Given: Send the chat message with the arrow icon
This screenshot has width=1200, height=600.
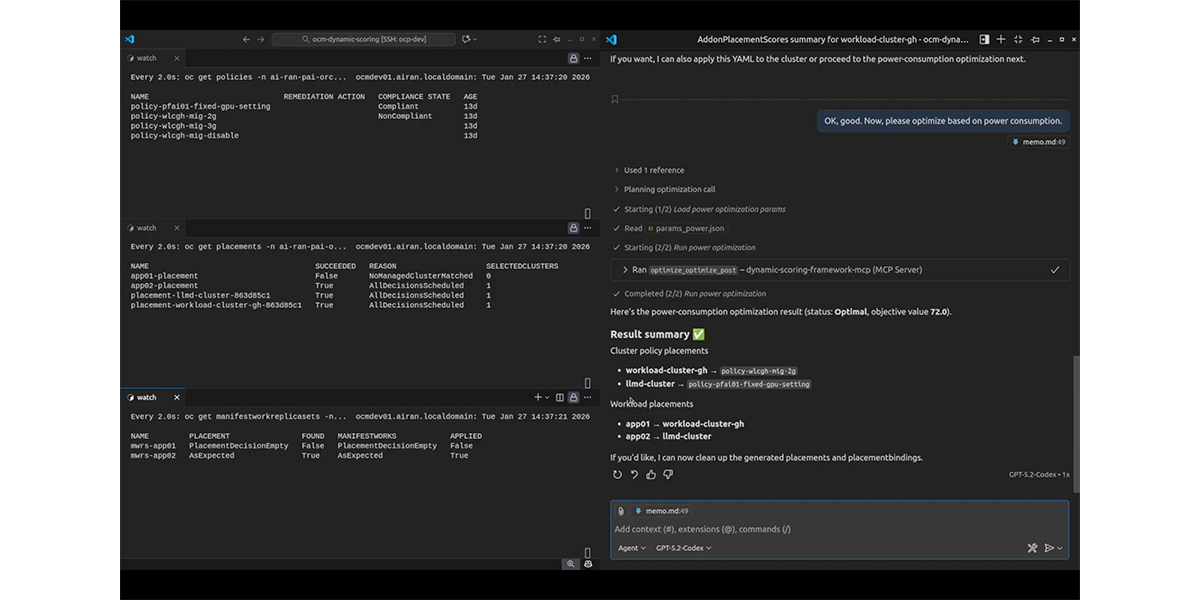Looking at the screenshot, I should (x=1049, y=548).
